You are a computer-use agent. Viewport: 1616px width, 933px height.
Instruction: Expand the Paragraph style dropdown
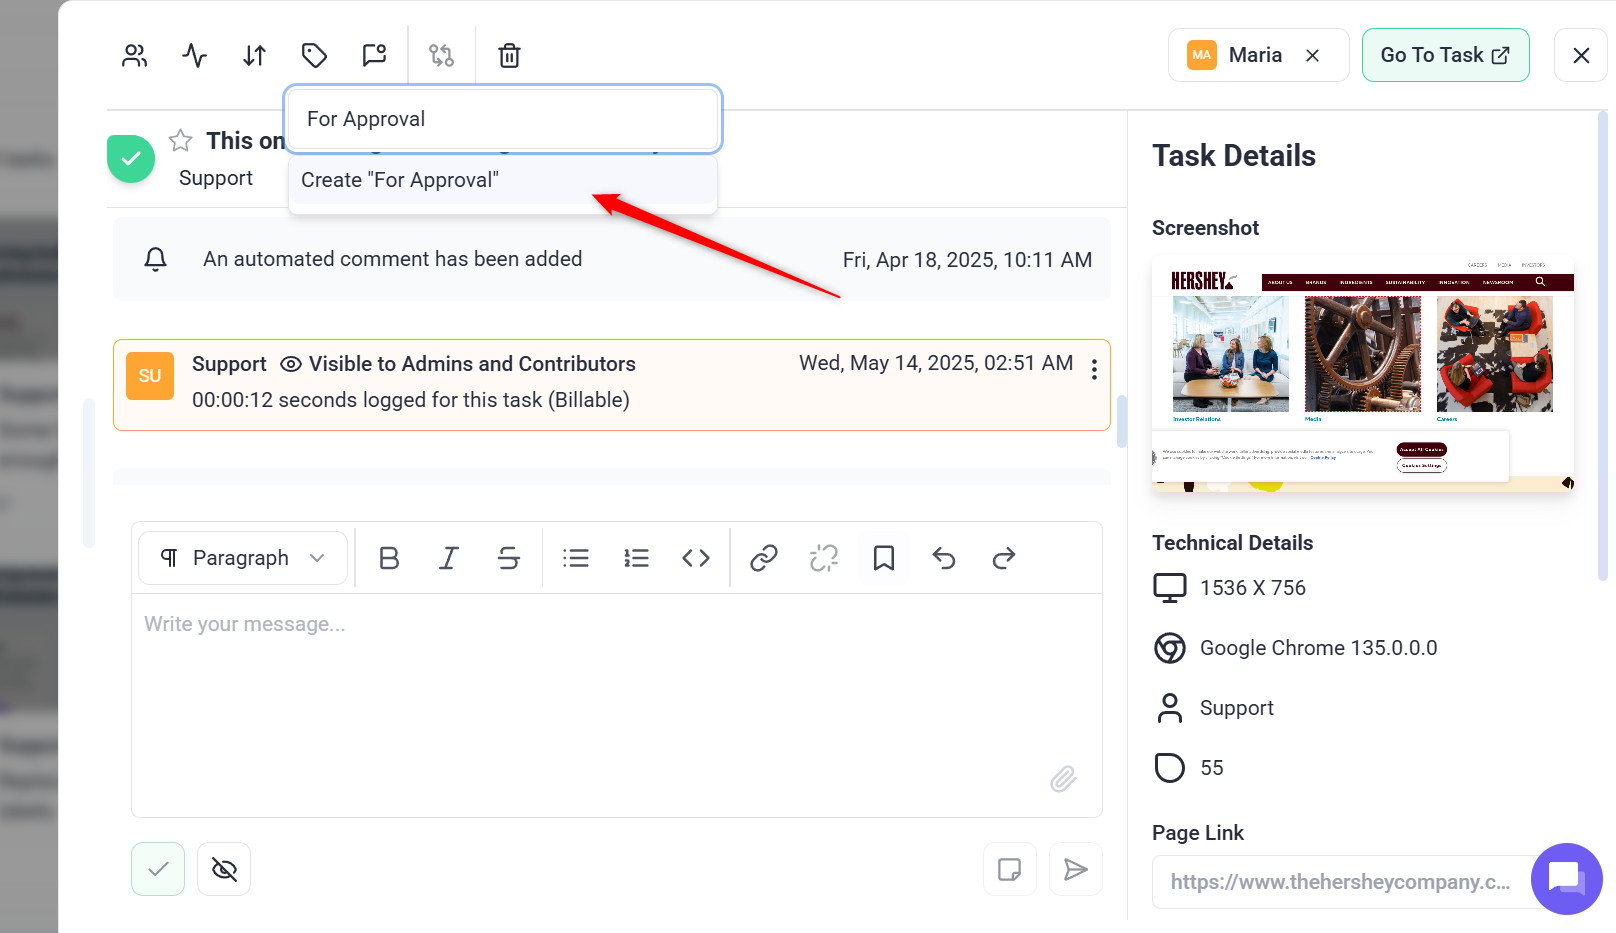click(x=243, y=558)
